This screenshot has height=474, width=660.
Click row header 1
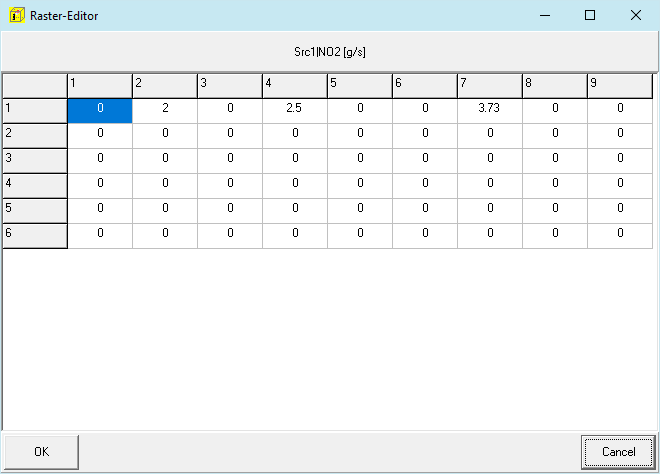[x=35, y=111]
